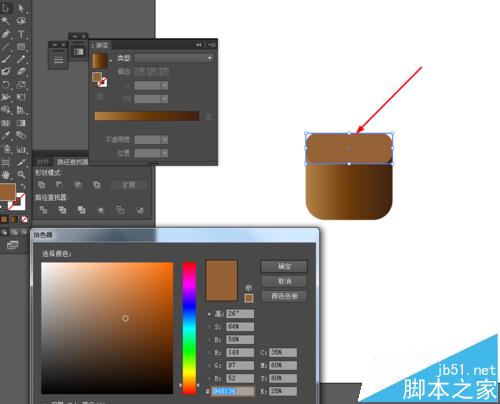The width and height of the screenshot is (500, 404).
Task: Select the Artboard tool
Action: point(6,162)
